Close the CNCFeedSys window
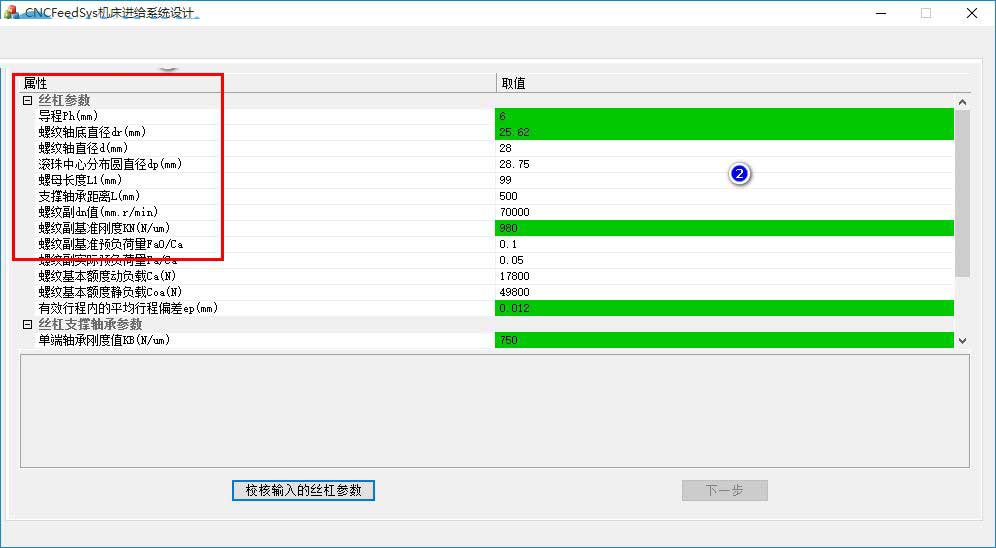 point(972,13)
